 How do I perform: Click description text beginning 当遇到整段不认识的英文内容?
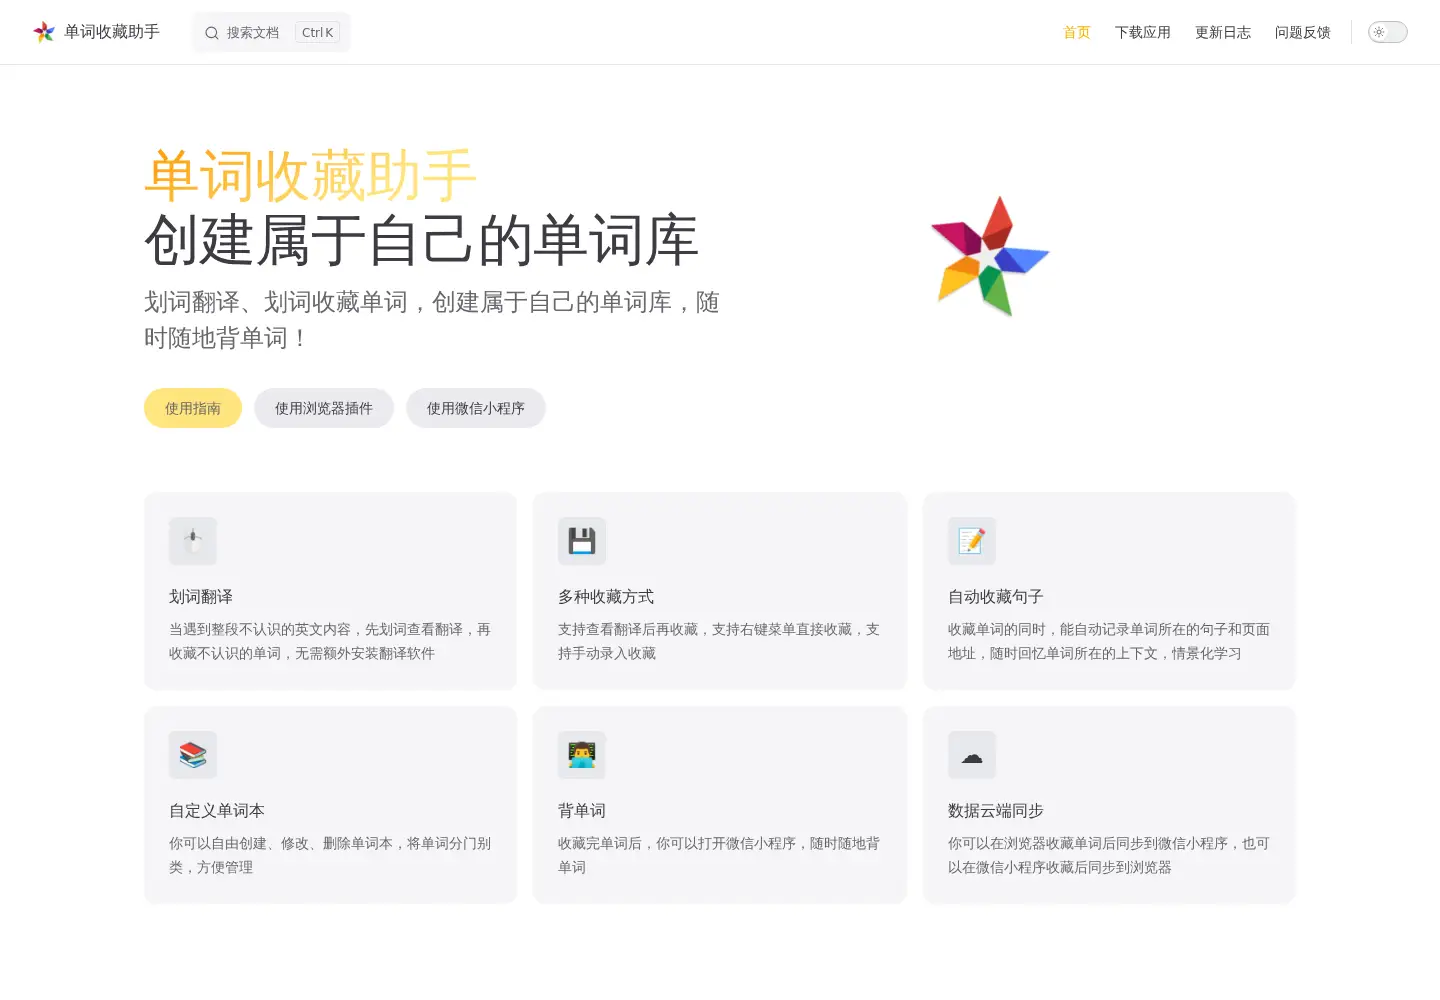330,641
